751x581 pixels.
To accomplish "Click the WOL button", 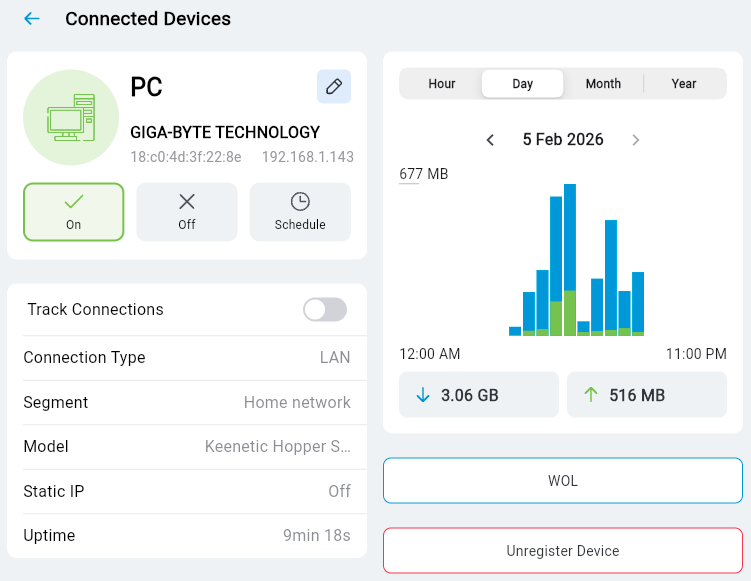I will 563,481.
